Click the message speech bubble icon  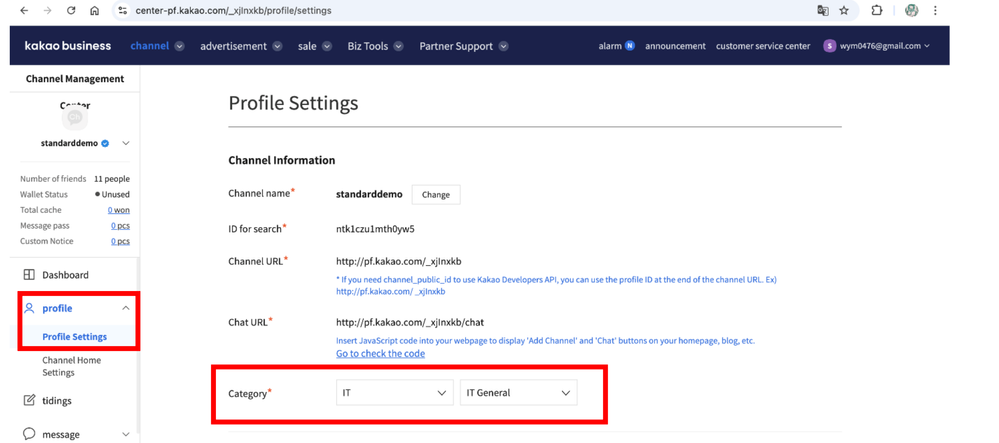pos(29,434)
